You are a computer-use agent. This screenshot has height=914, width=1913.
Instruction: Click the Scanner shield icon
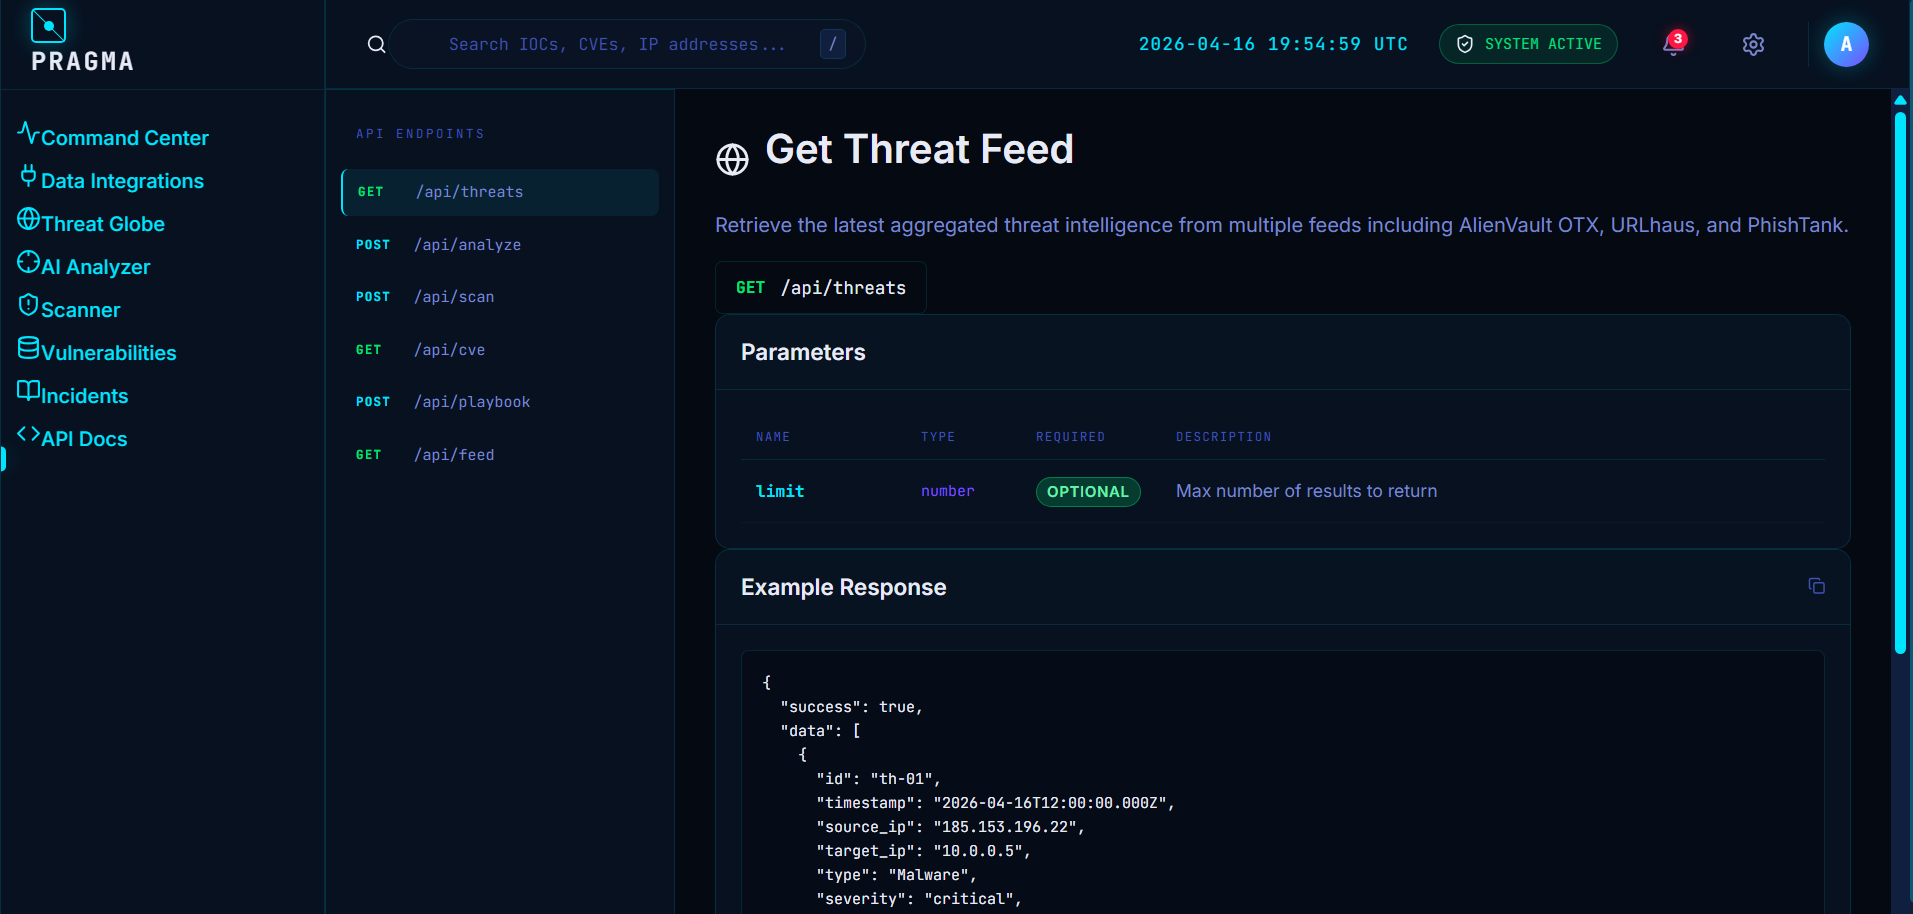[x=28, y=305]
